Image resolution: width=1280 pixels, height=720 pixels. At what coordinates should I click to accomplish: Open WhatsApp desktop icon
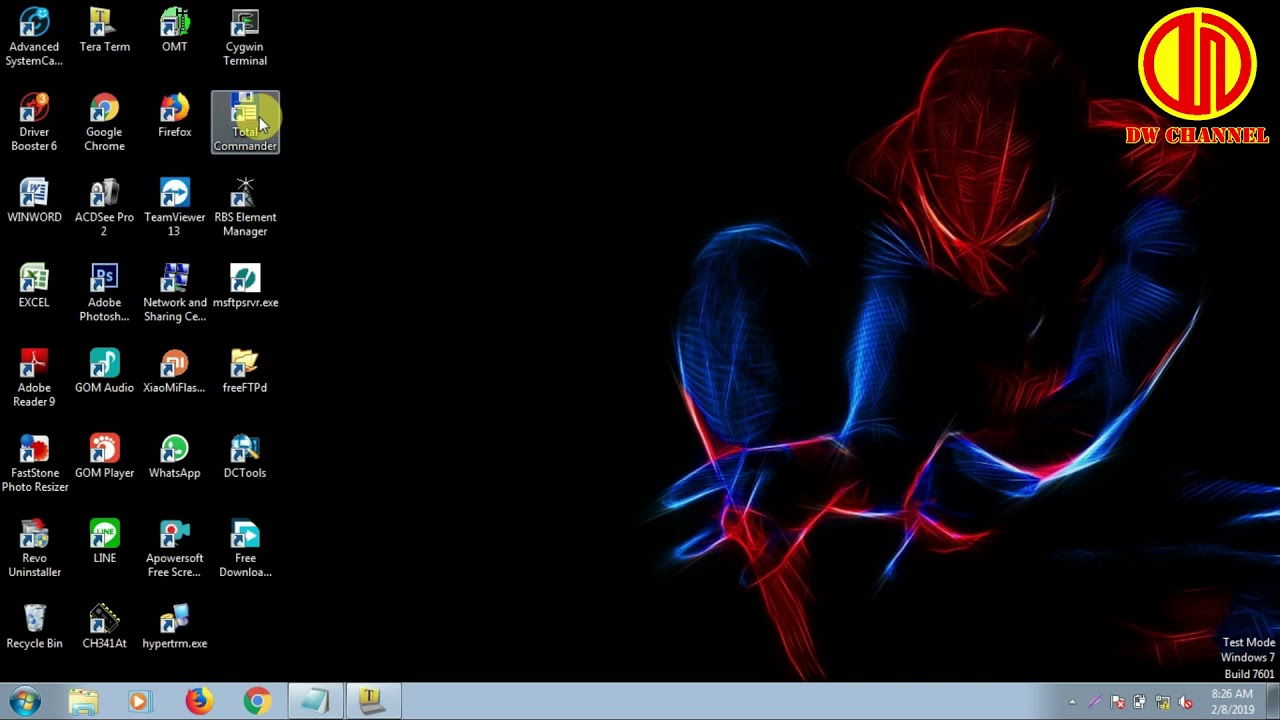(x=174, y=455)
